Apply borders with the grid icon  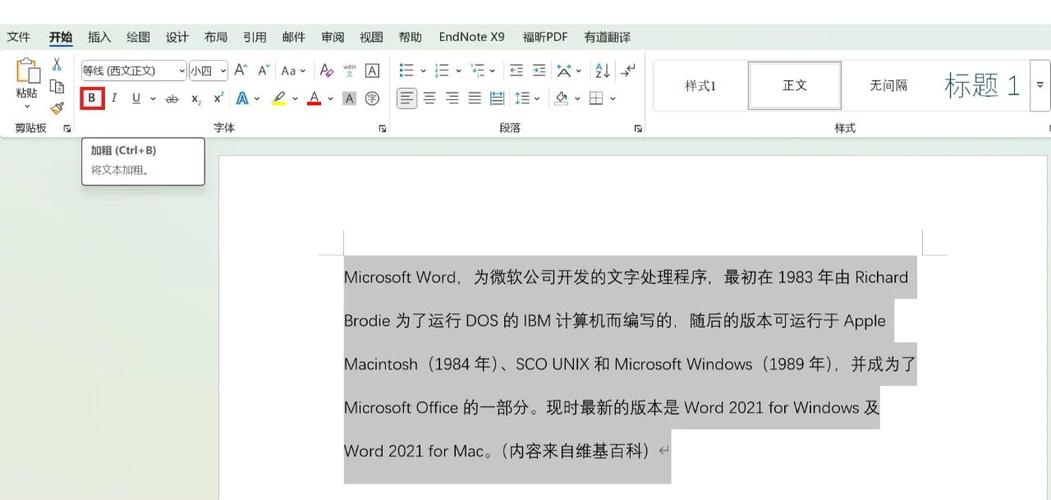point(596,99)
